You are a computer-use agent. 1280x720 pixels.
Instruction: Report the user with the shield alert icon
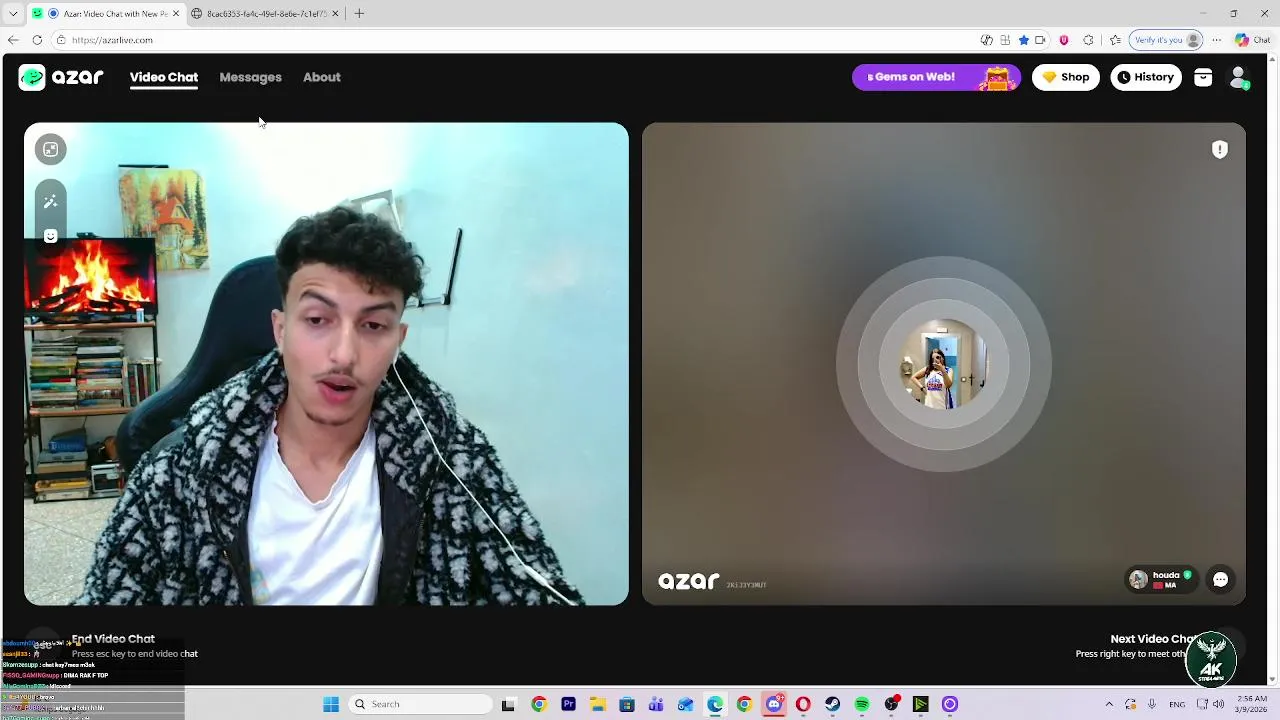click(x=1220, y=149)
